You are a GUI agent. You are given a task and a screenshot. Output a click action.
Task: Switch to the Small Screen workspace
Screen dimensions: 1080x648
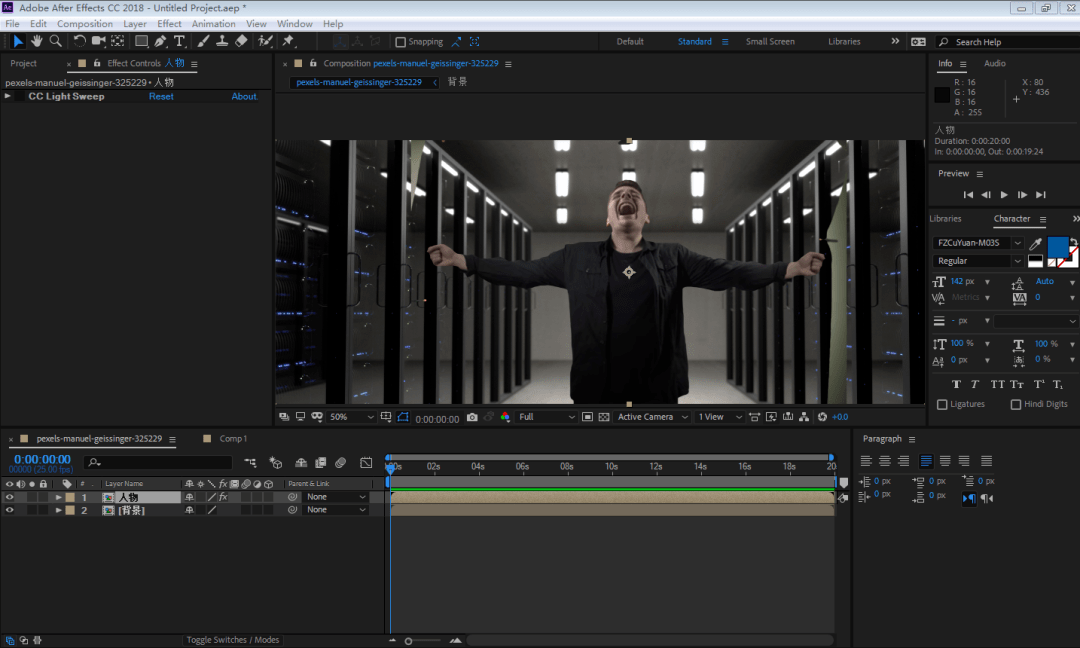(x=770, y=42)
